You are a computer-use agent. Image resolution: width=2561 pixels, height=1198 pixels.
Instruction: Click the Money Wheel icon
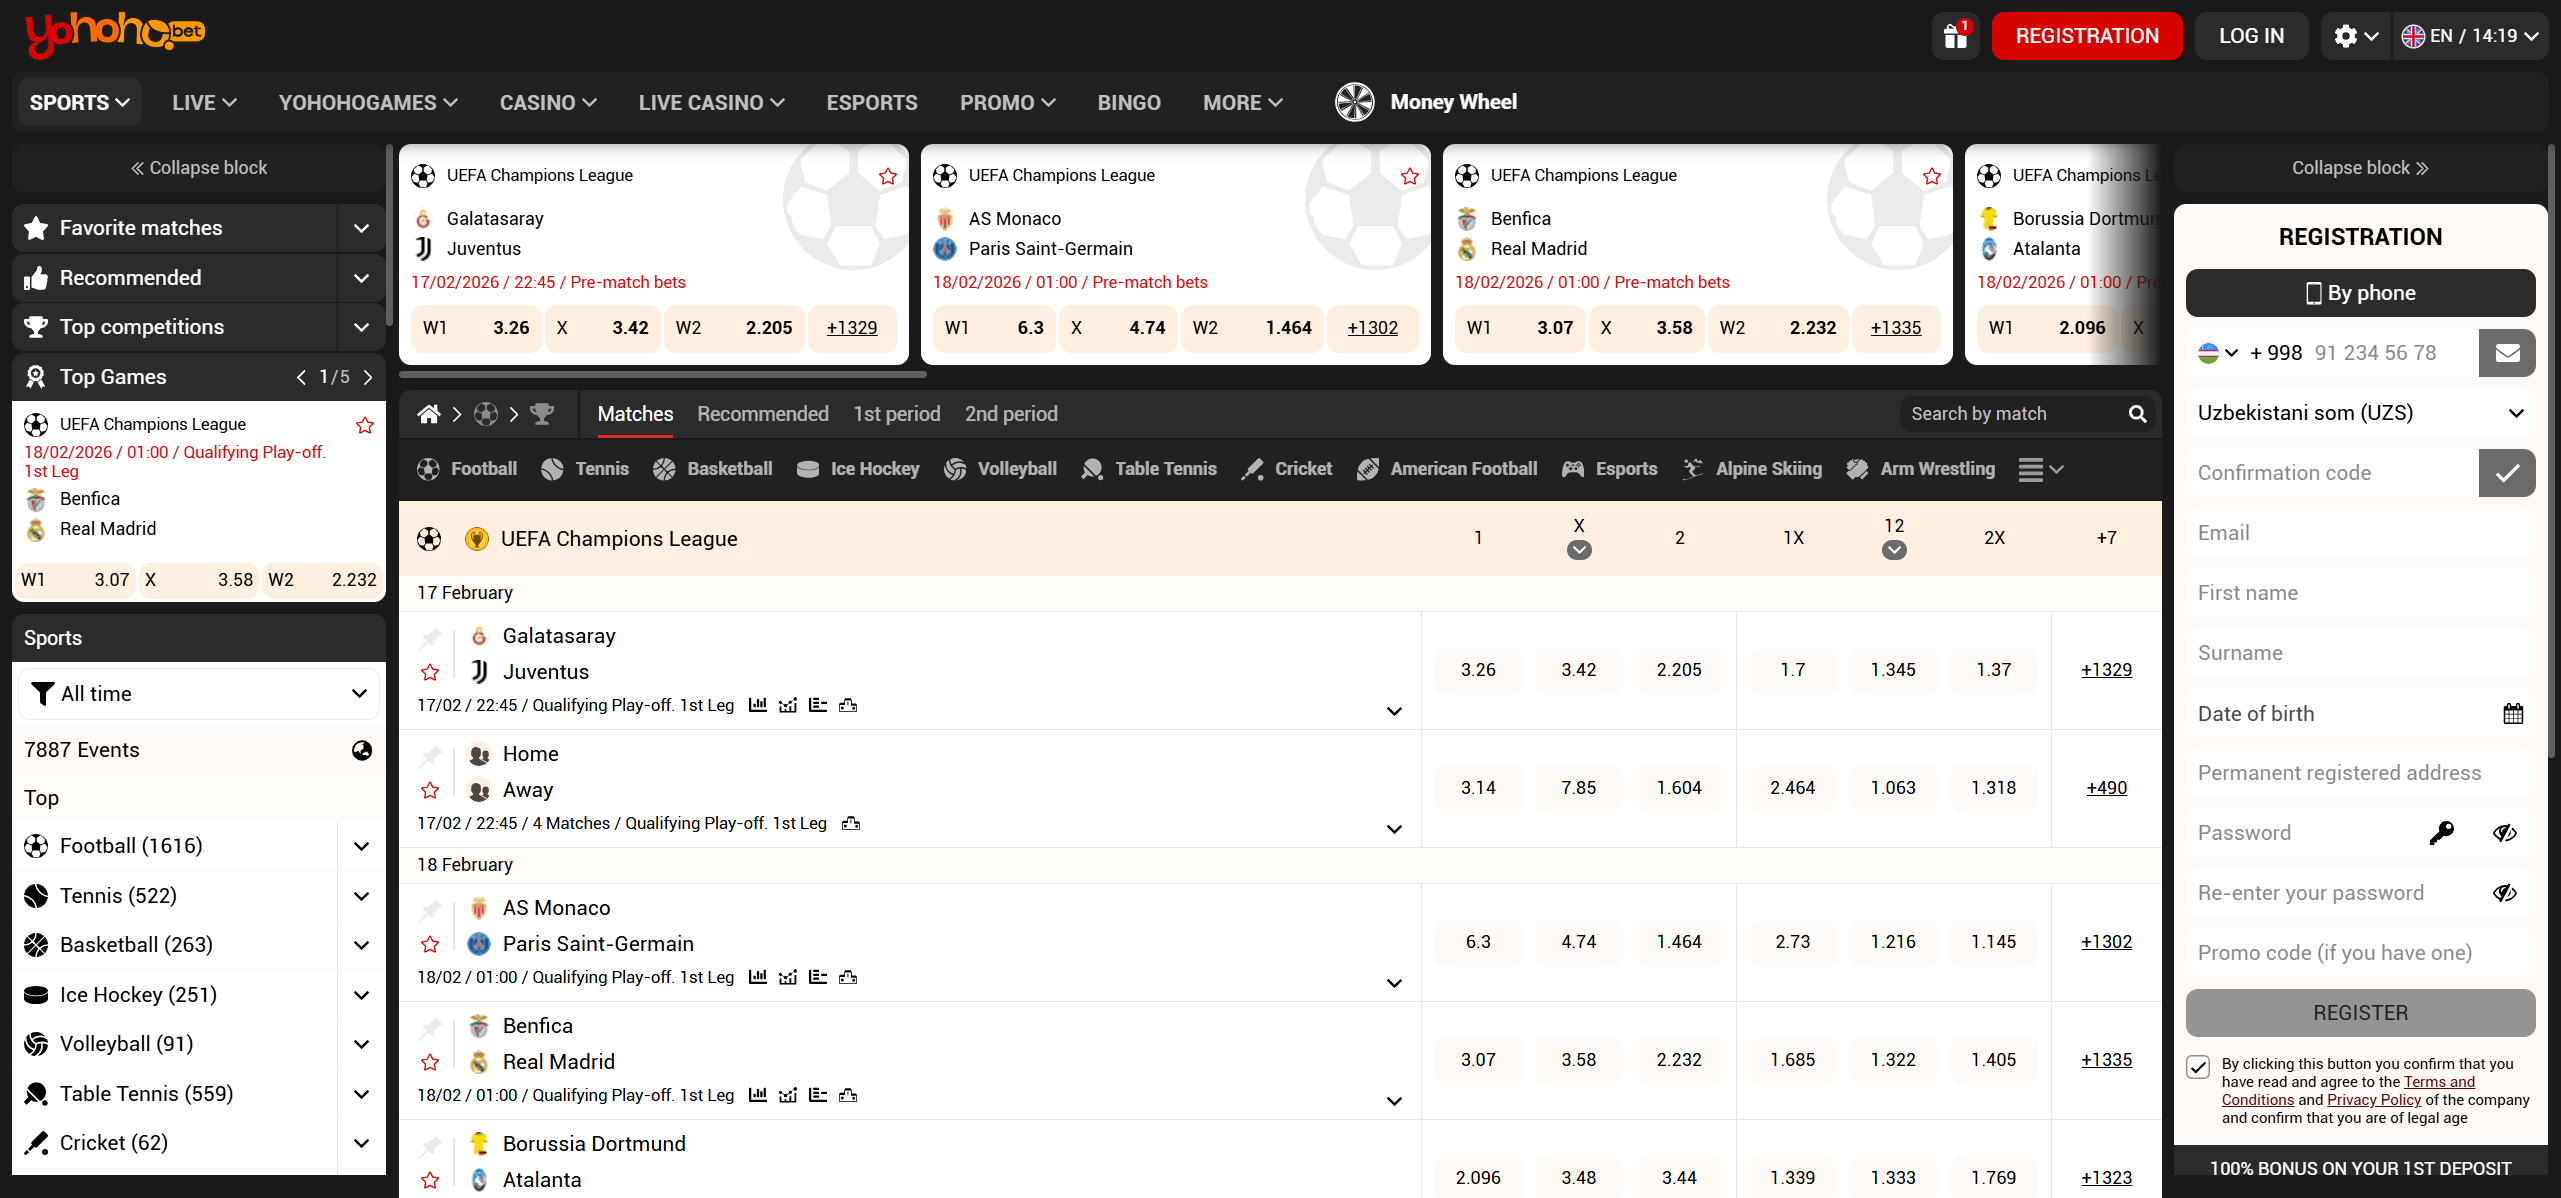coord(1354,102)
